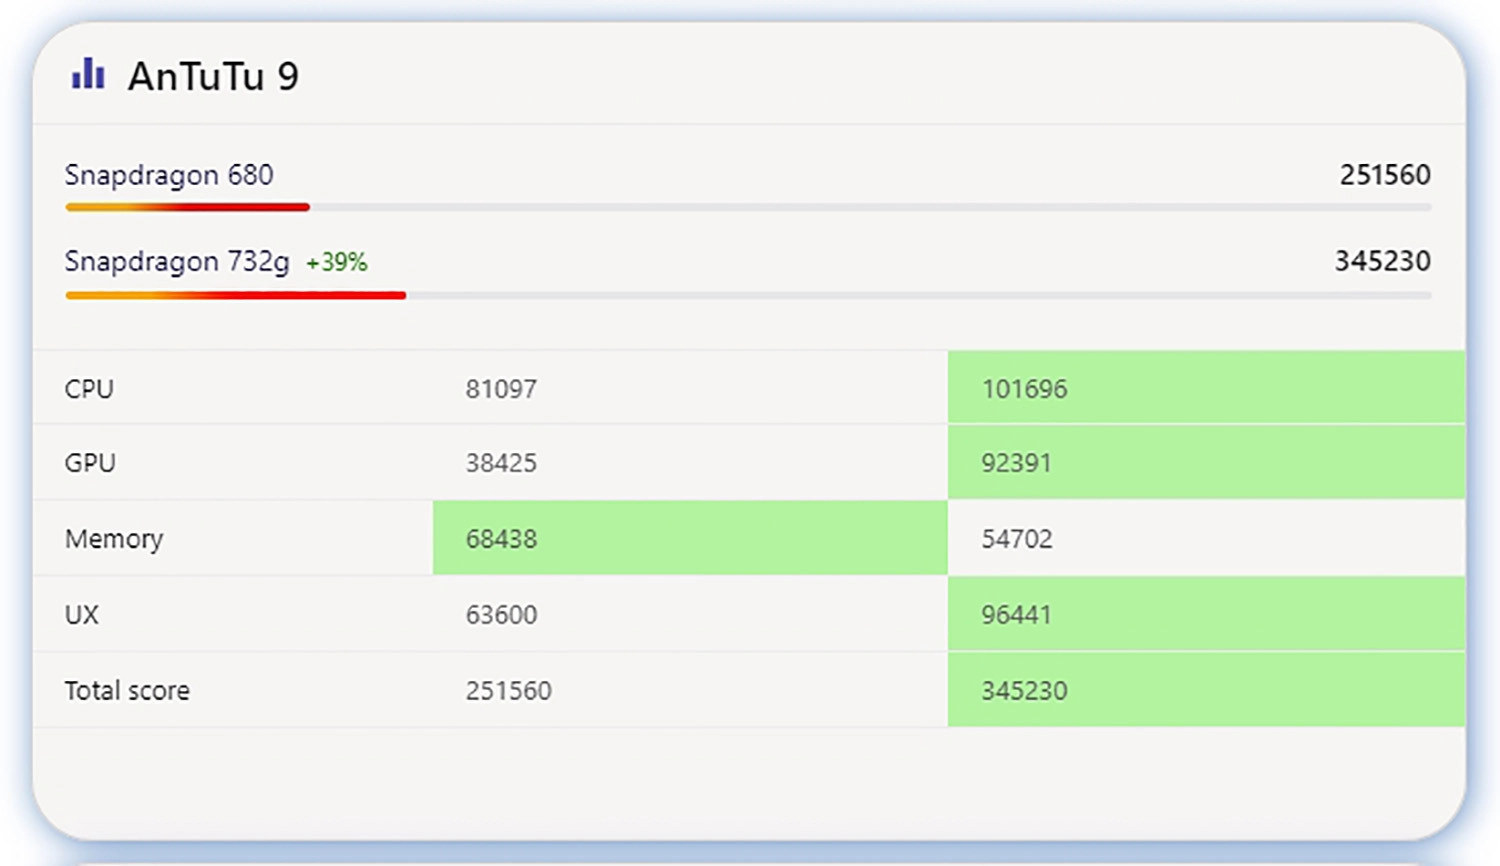Click the CPU row label
The image size is (1500, 866).
(x=89, y=389)
